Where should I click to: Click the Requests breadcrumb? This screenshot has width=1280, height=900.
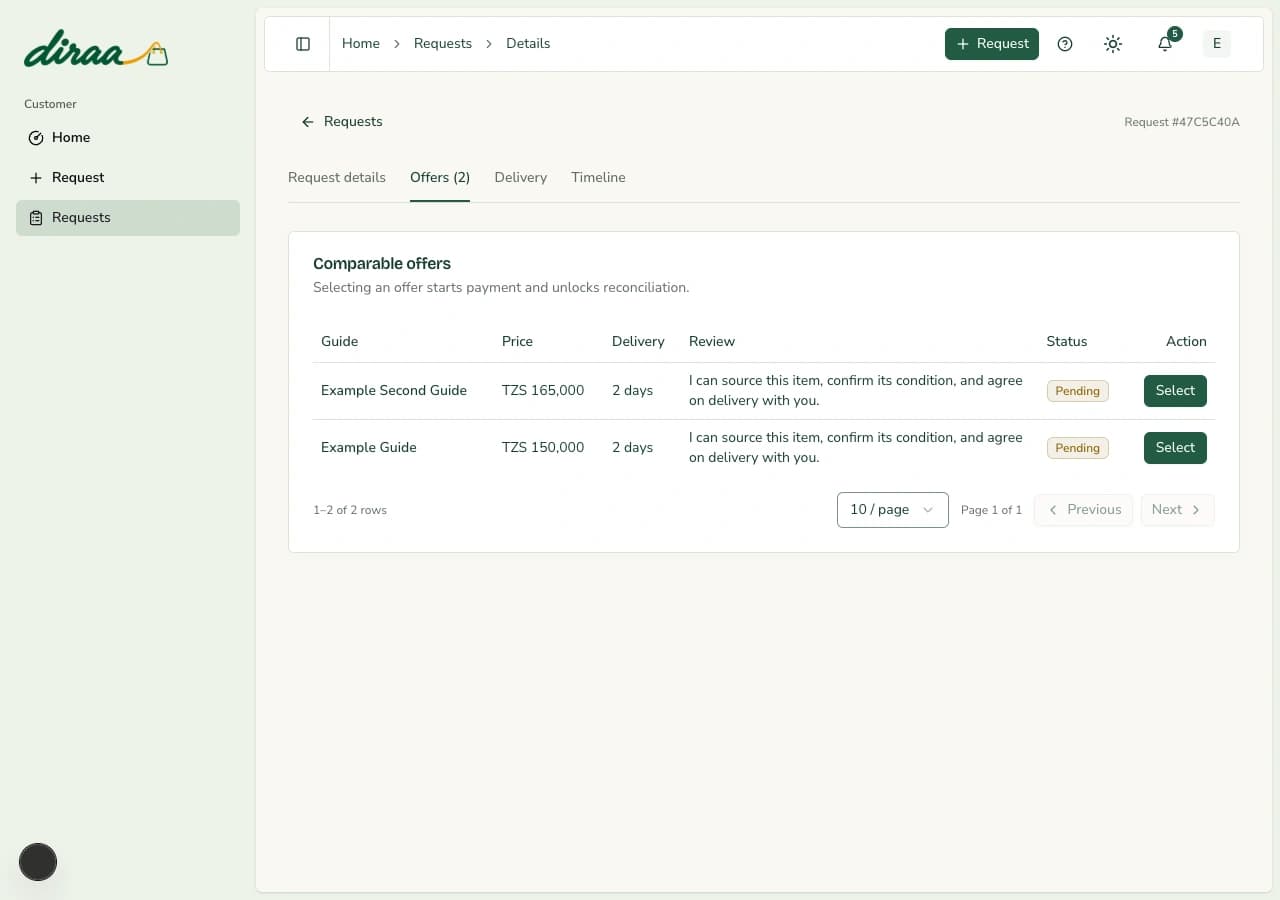[443, 44]
